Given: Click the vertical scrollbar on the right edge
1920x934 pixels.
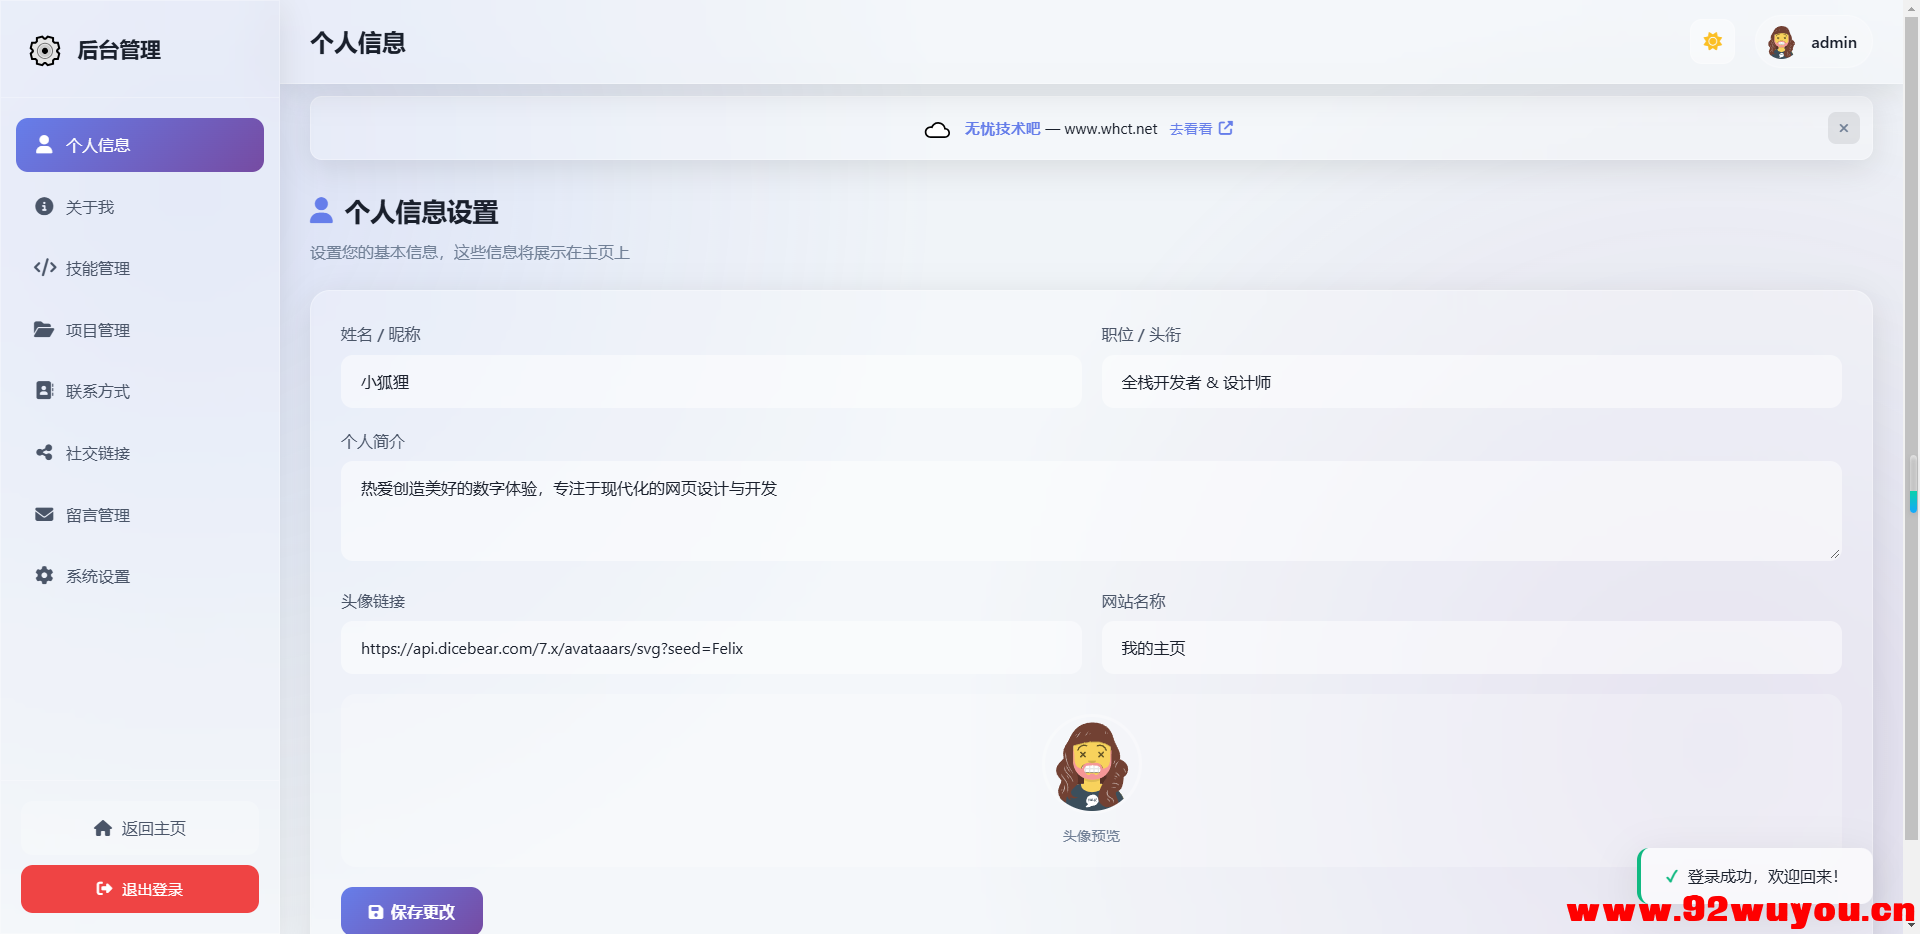Looking at the screenshot, I should click(x=1913, y=480).
